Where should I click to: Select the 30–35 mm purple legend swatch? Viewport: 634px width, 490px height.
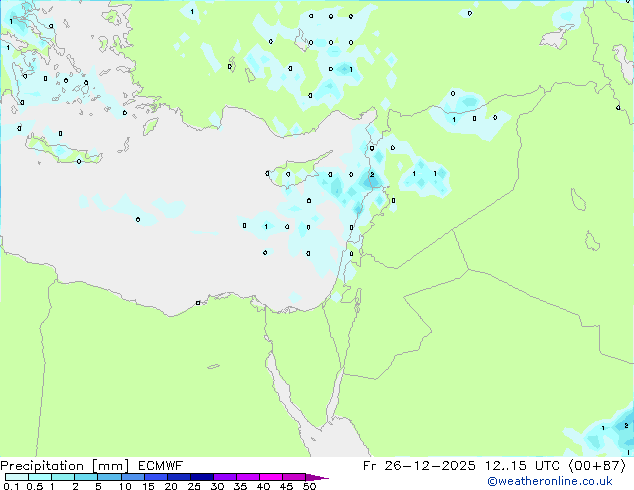tap(224, 477)
